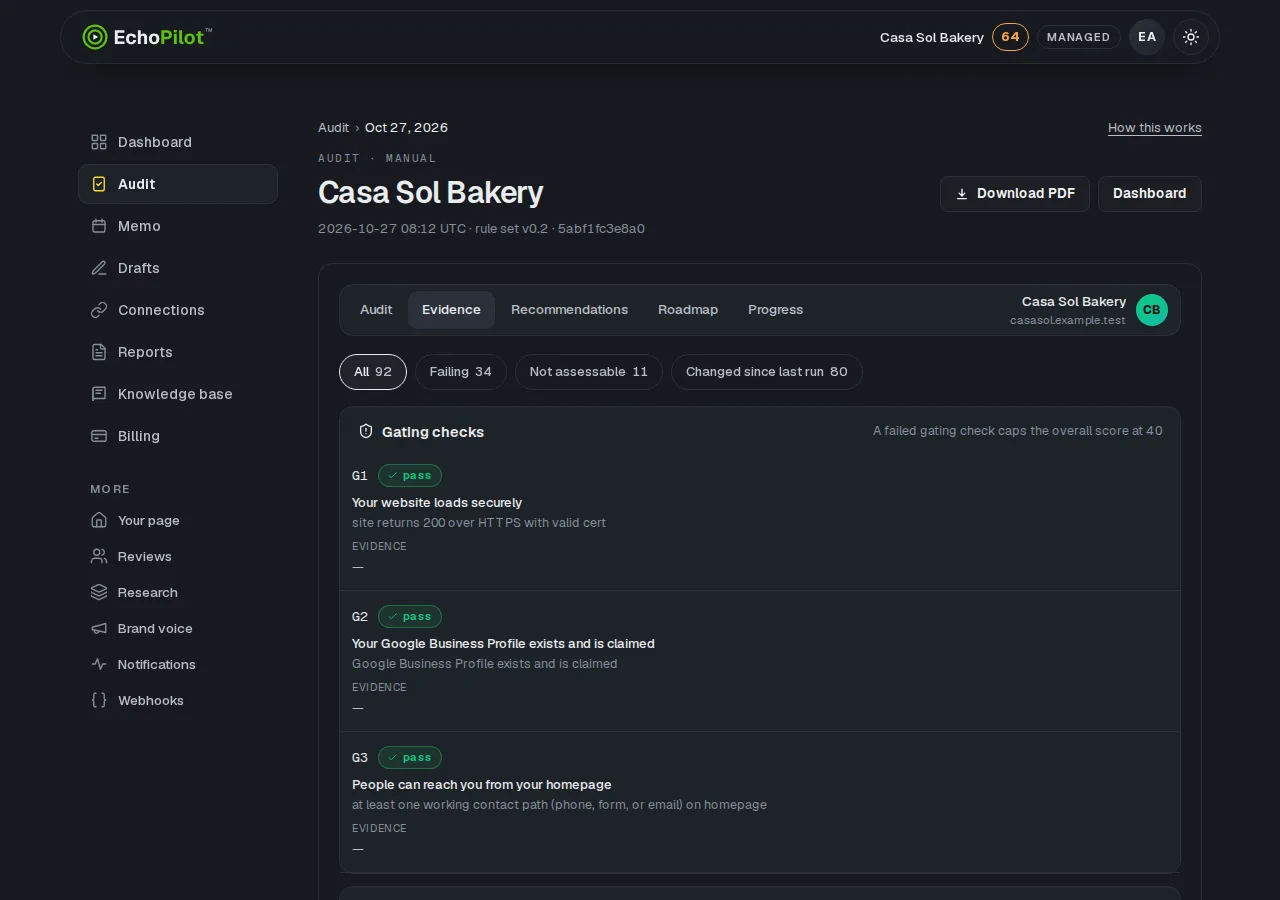Screen dimensions: 1280x900
Task: Click the Webhooks braces icon
Action: (99, 700)
